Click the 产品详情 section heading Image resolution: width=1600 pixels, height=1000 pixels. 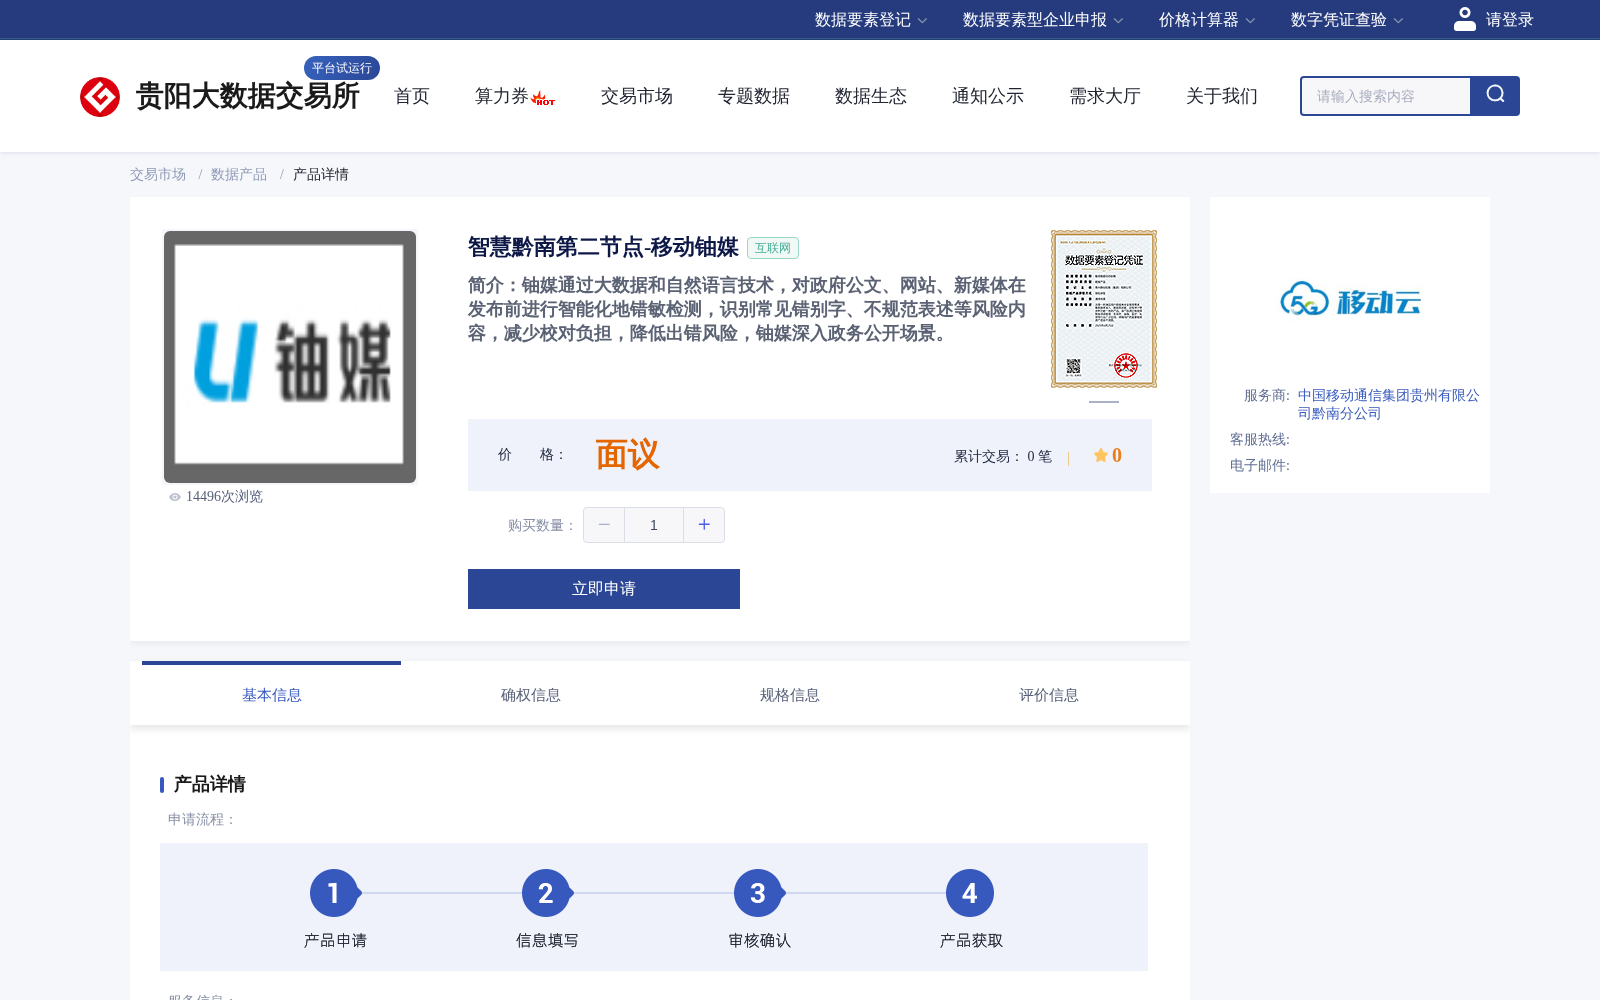coord(210,784)
